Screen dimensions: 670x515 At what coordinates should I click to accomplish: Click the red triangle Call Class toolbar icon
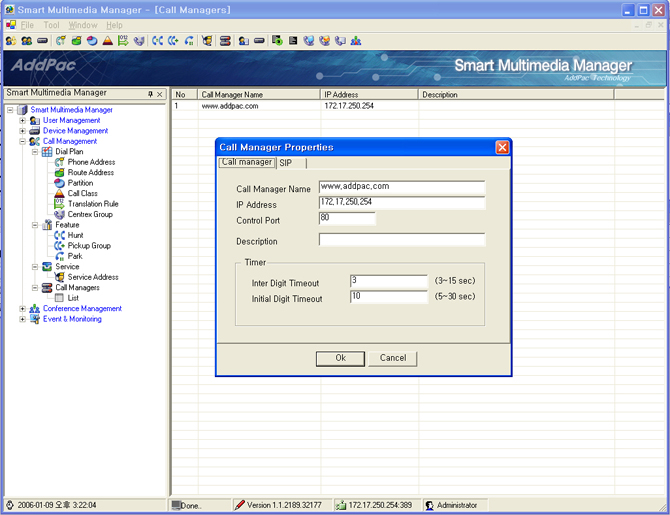pyautogui.click(x=108, y=41)
